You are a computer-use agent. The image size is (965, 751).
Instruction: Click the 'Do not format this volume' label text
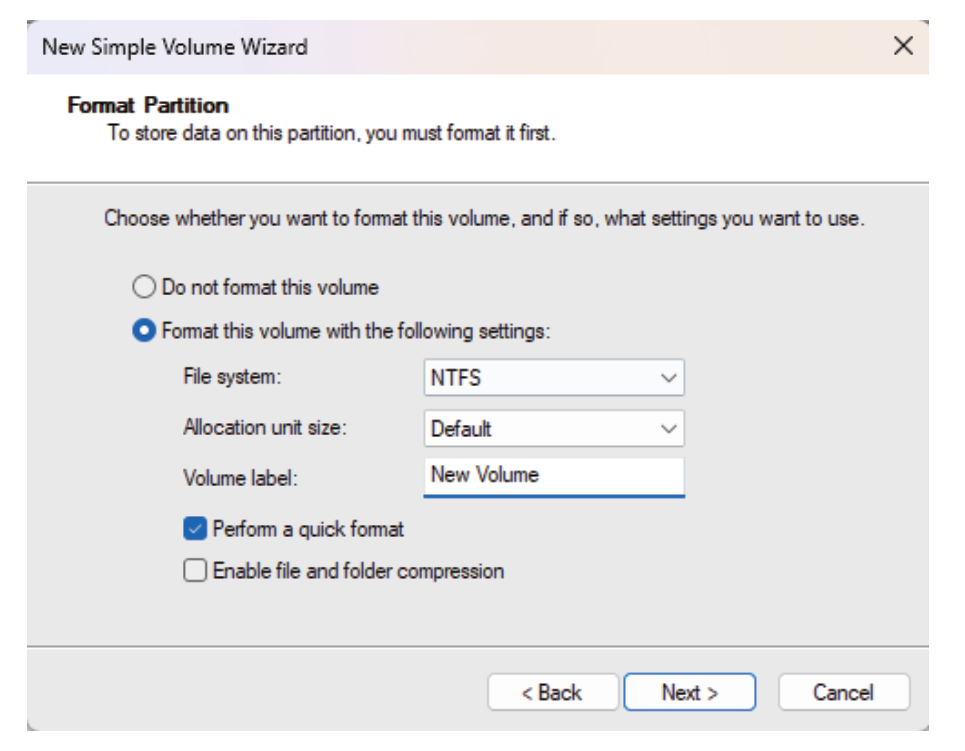(270, 288)
